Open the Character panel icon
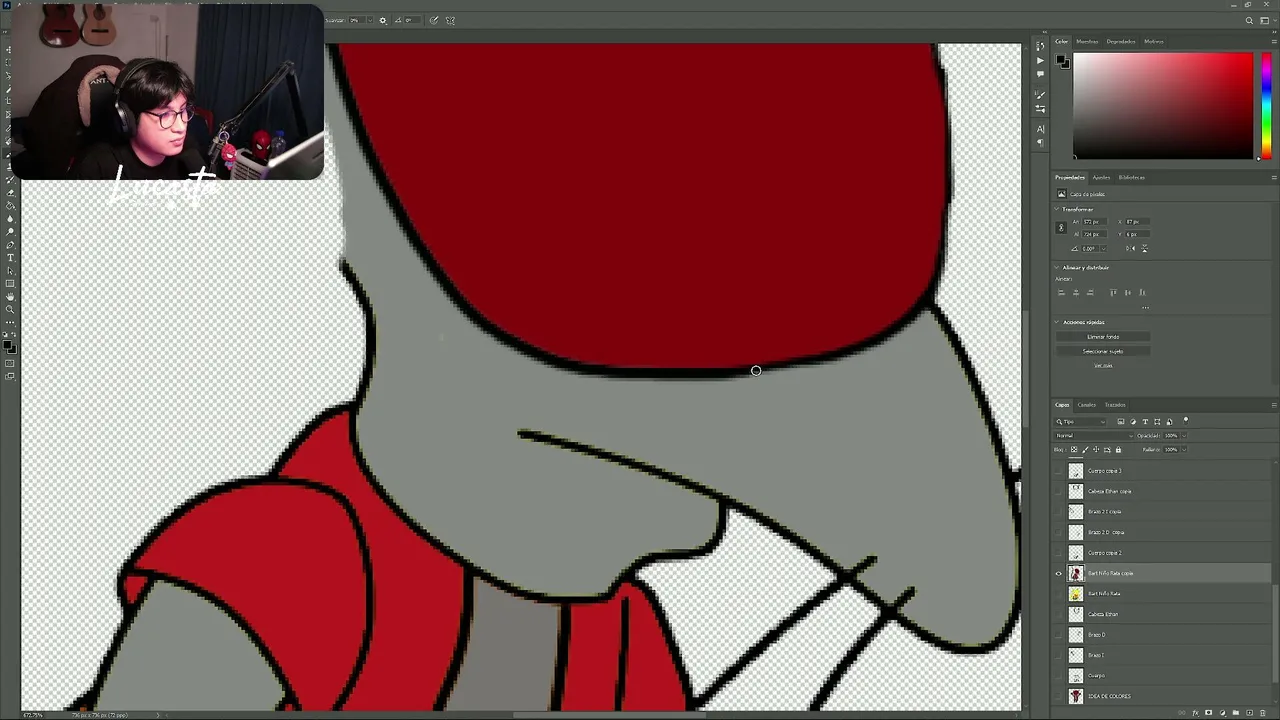The image size is (1280, 720). tap(1041, 129)
